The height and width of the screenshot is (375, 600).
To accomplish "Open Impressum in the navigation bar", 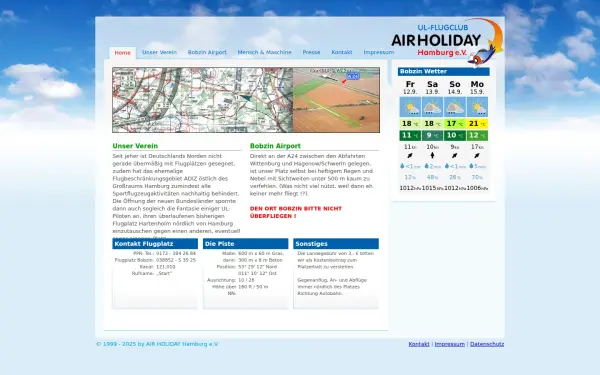I will click(x=378, y=52).
